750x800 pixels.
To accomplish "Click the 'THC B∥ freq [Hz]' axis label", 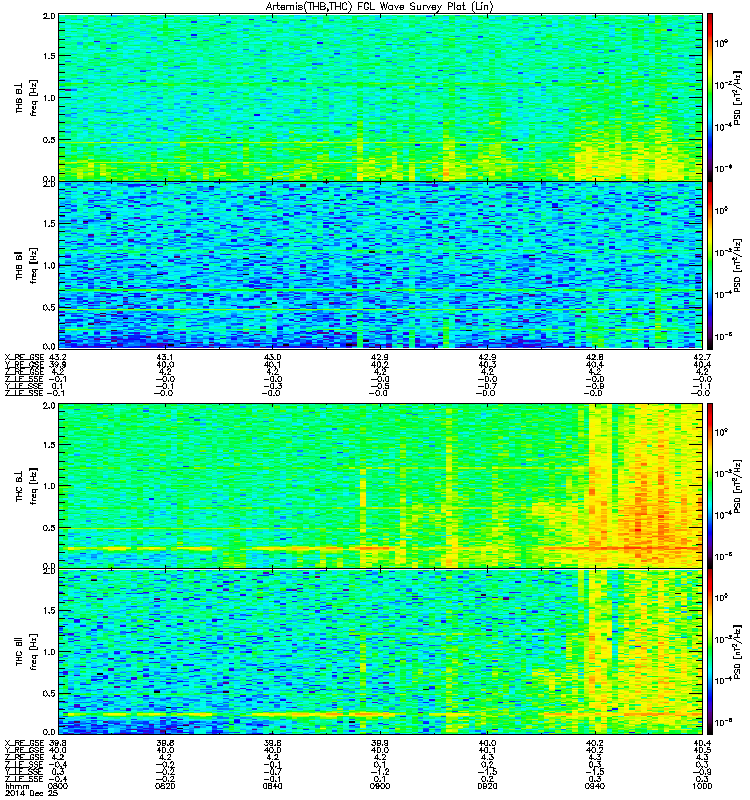I will [26, 652].
